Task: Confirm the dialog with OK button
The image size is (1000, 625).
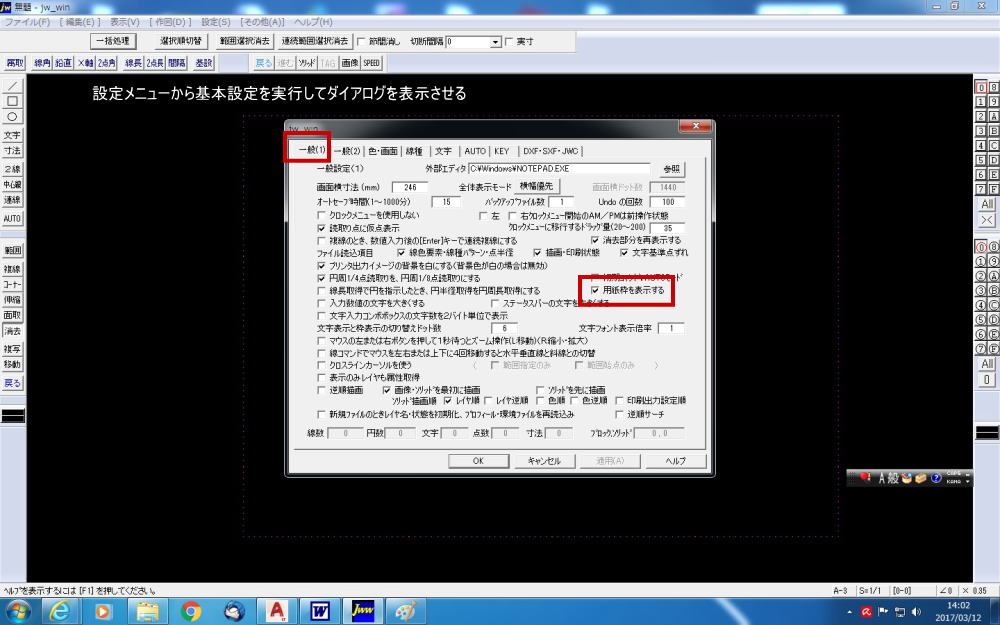Action: pyautogui.click(x=478, y=460)
